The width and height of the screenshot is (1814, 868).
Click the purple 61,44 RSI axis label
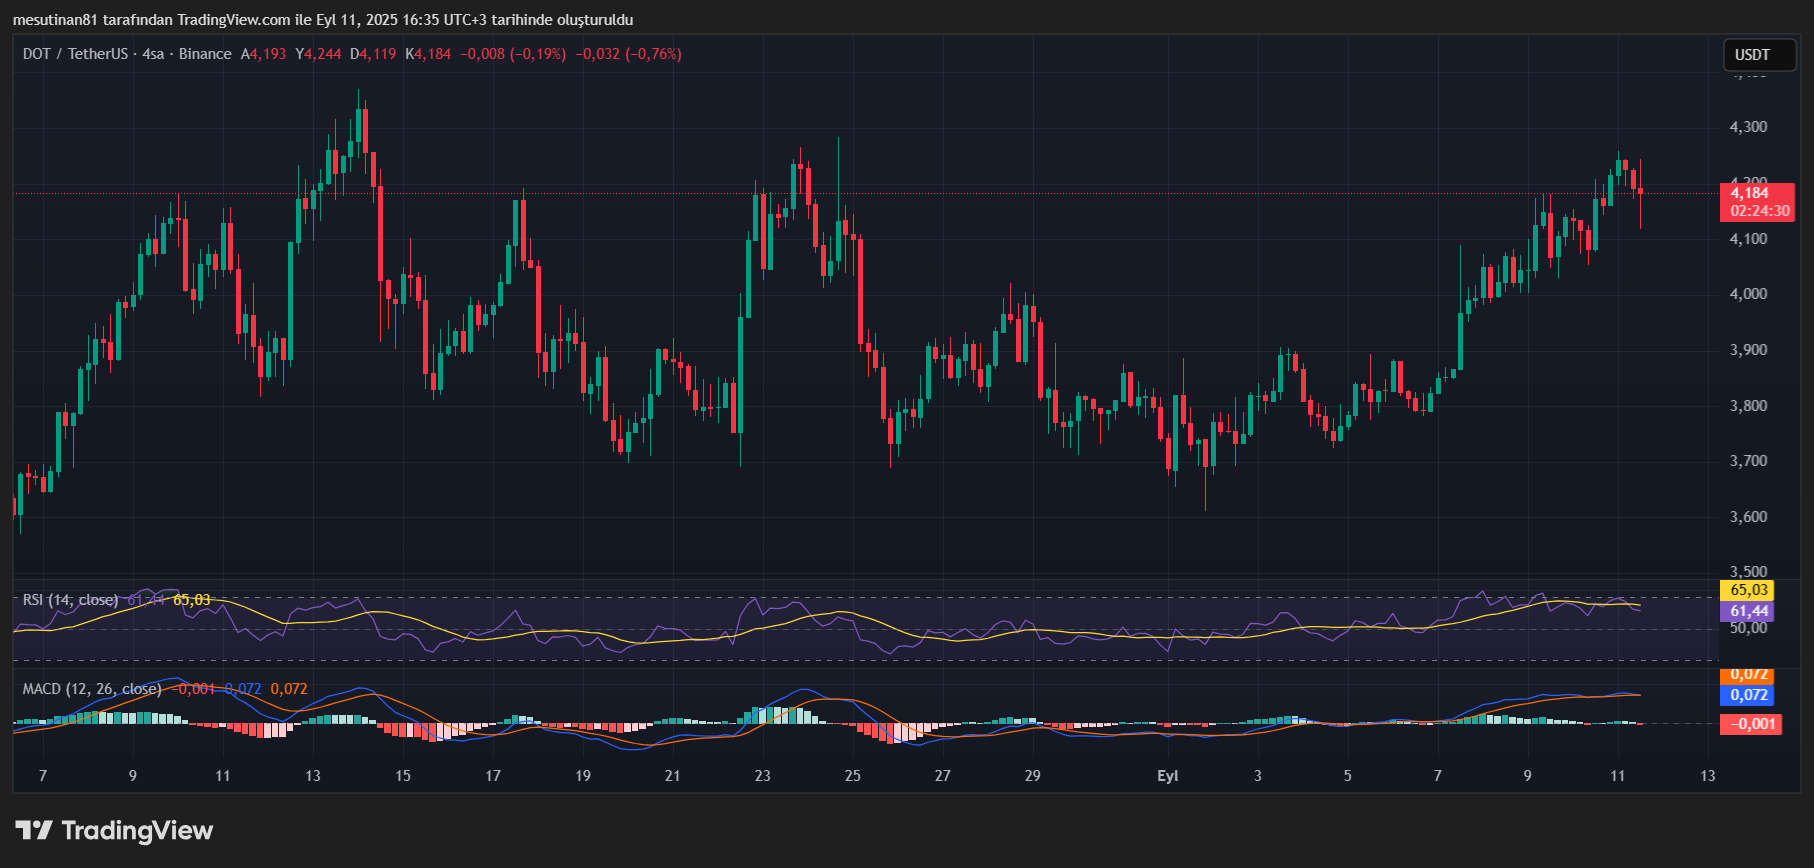coord(1748,611)
